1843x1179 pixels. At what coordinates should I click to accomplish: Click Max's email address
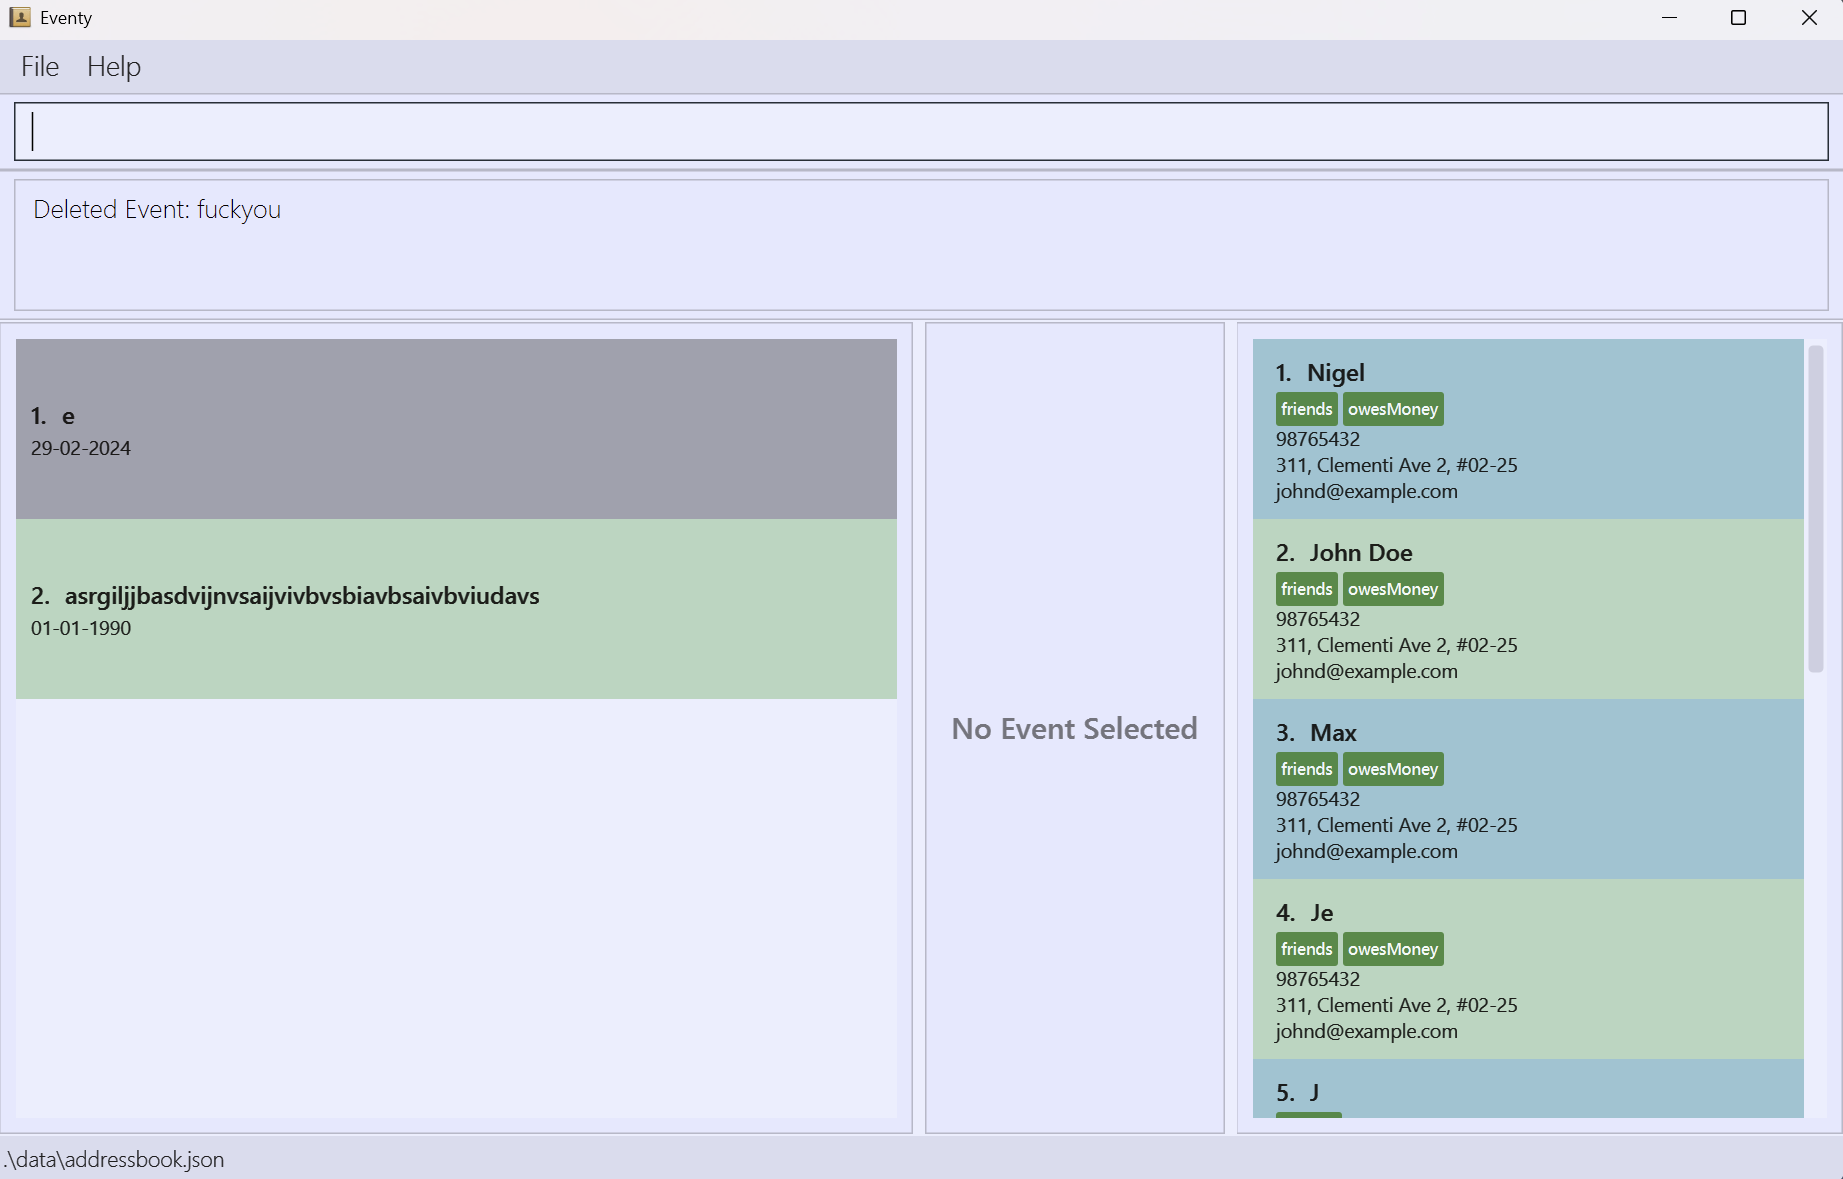coord(1366,851)
